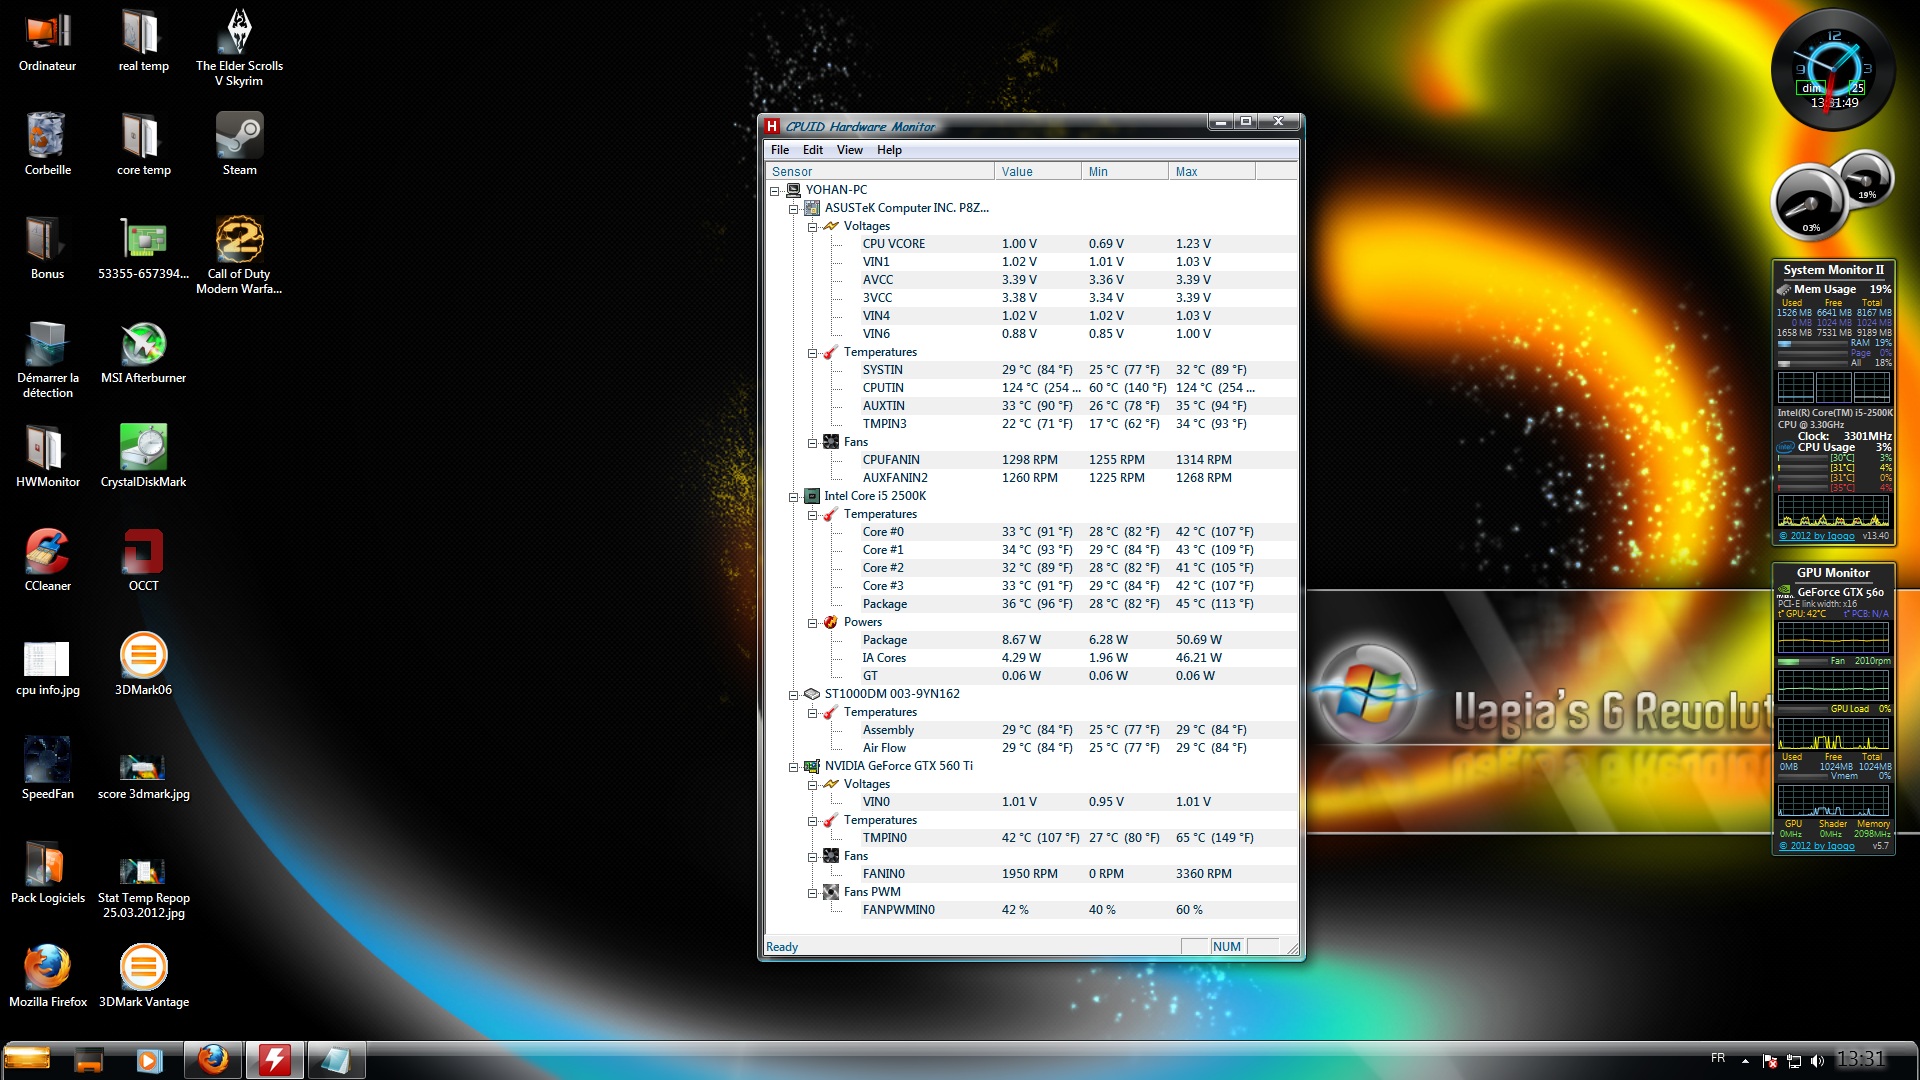
Task: Collapse the NVIDIA GeForce GTX 560 Ti node
Action: point(794,767)
